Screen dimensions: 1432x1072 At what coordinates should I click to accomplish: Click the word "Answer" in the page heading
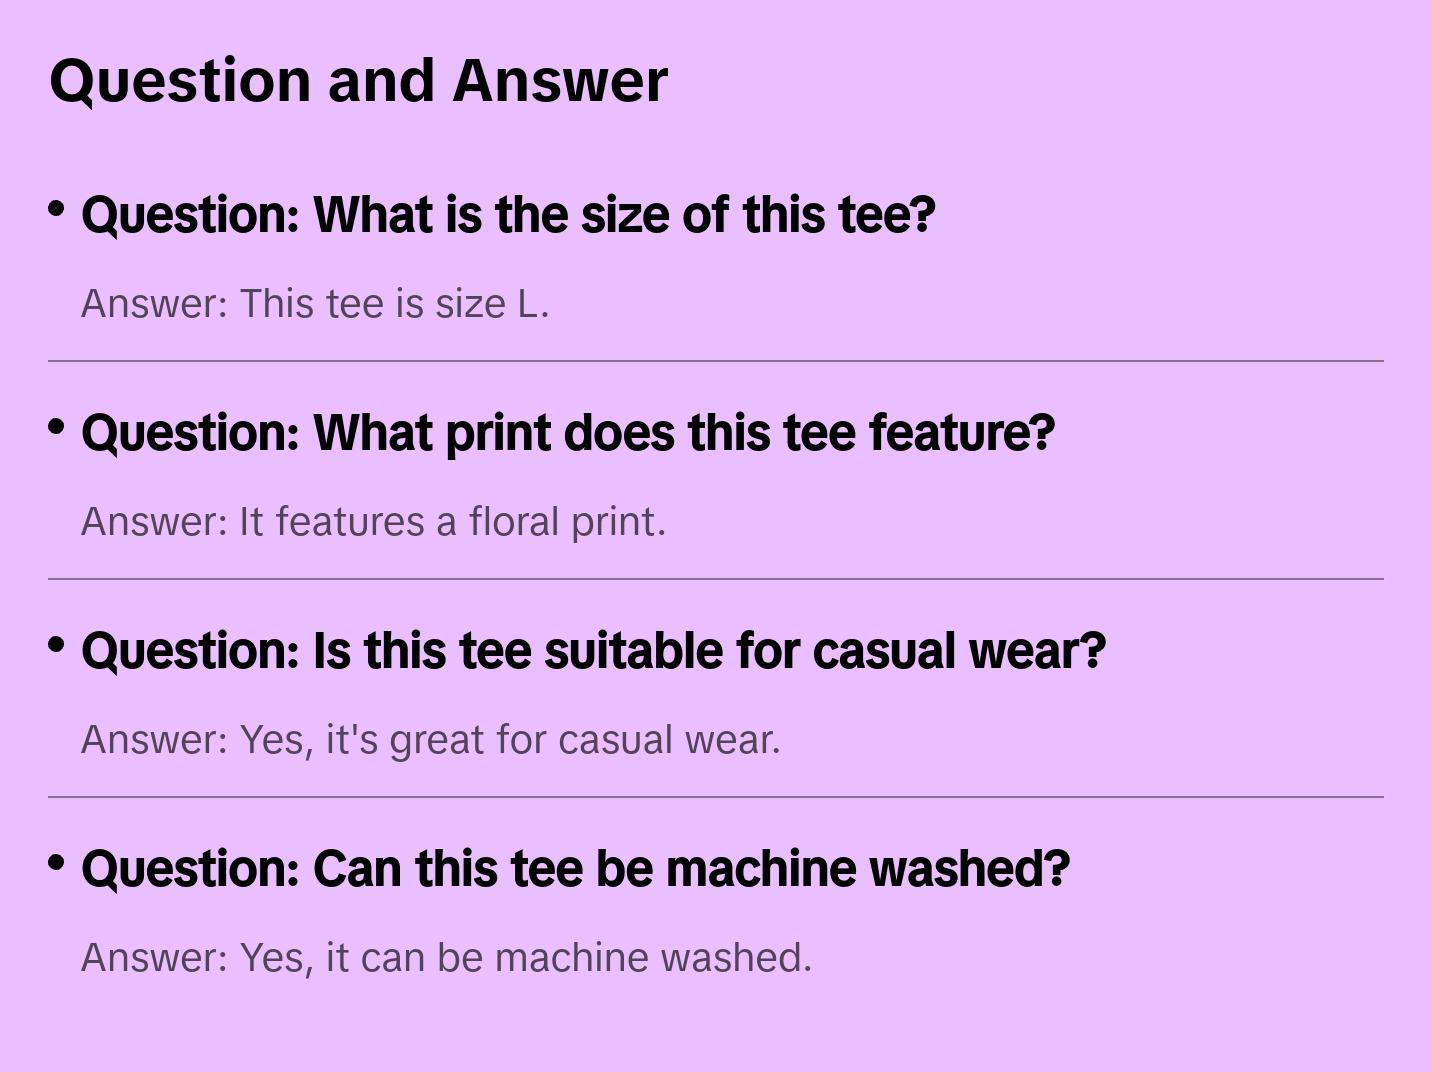560,80
